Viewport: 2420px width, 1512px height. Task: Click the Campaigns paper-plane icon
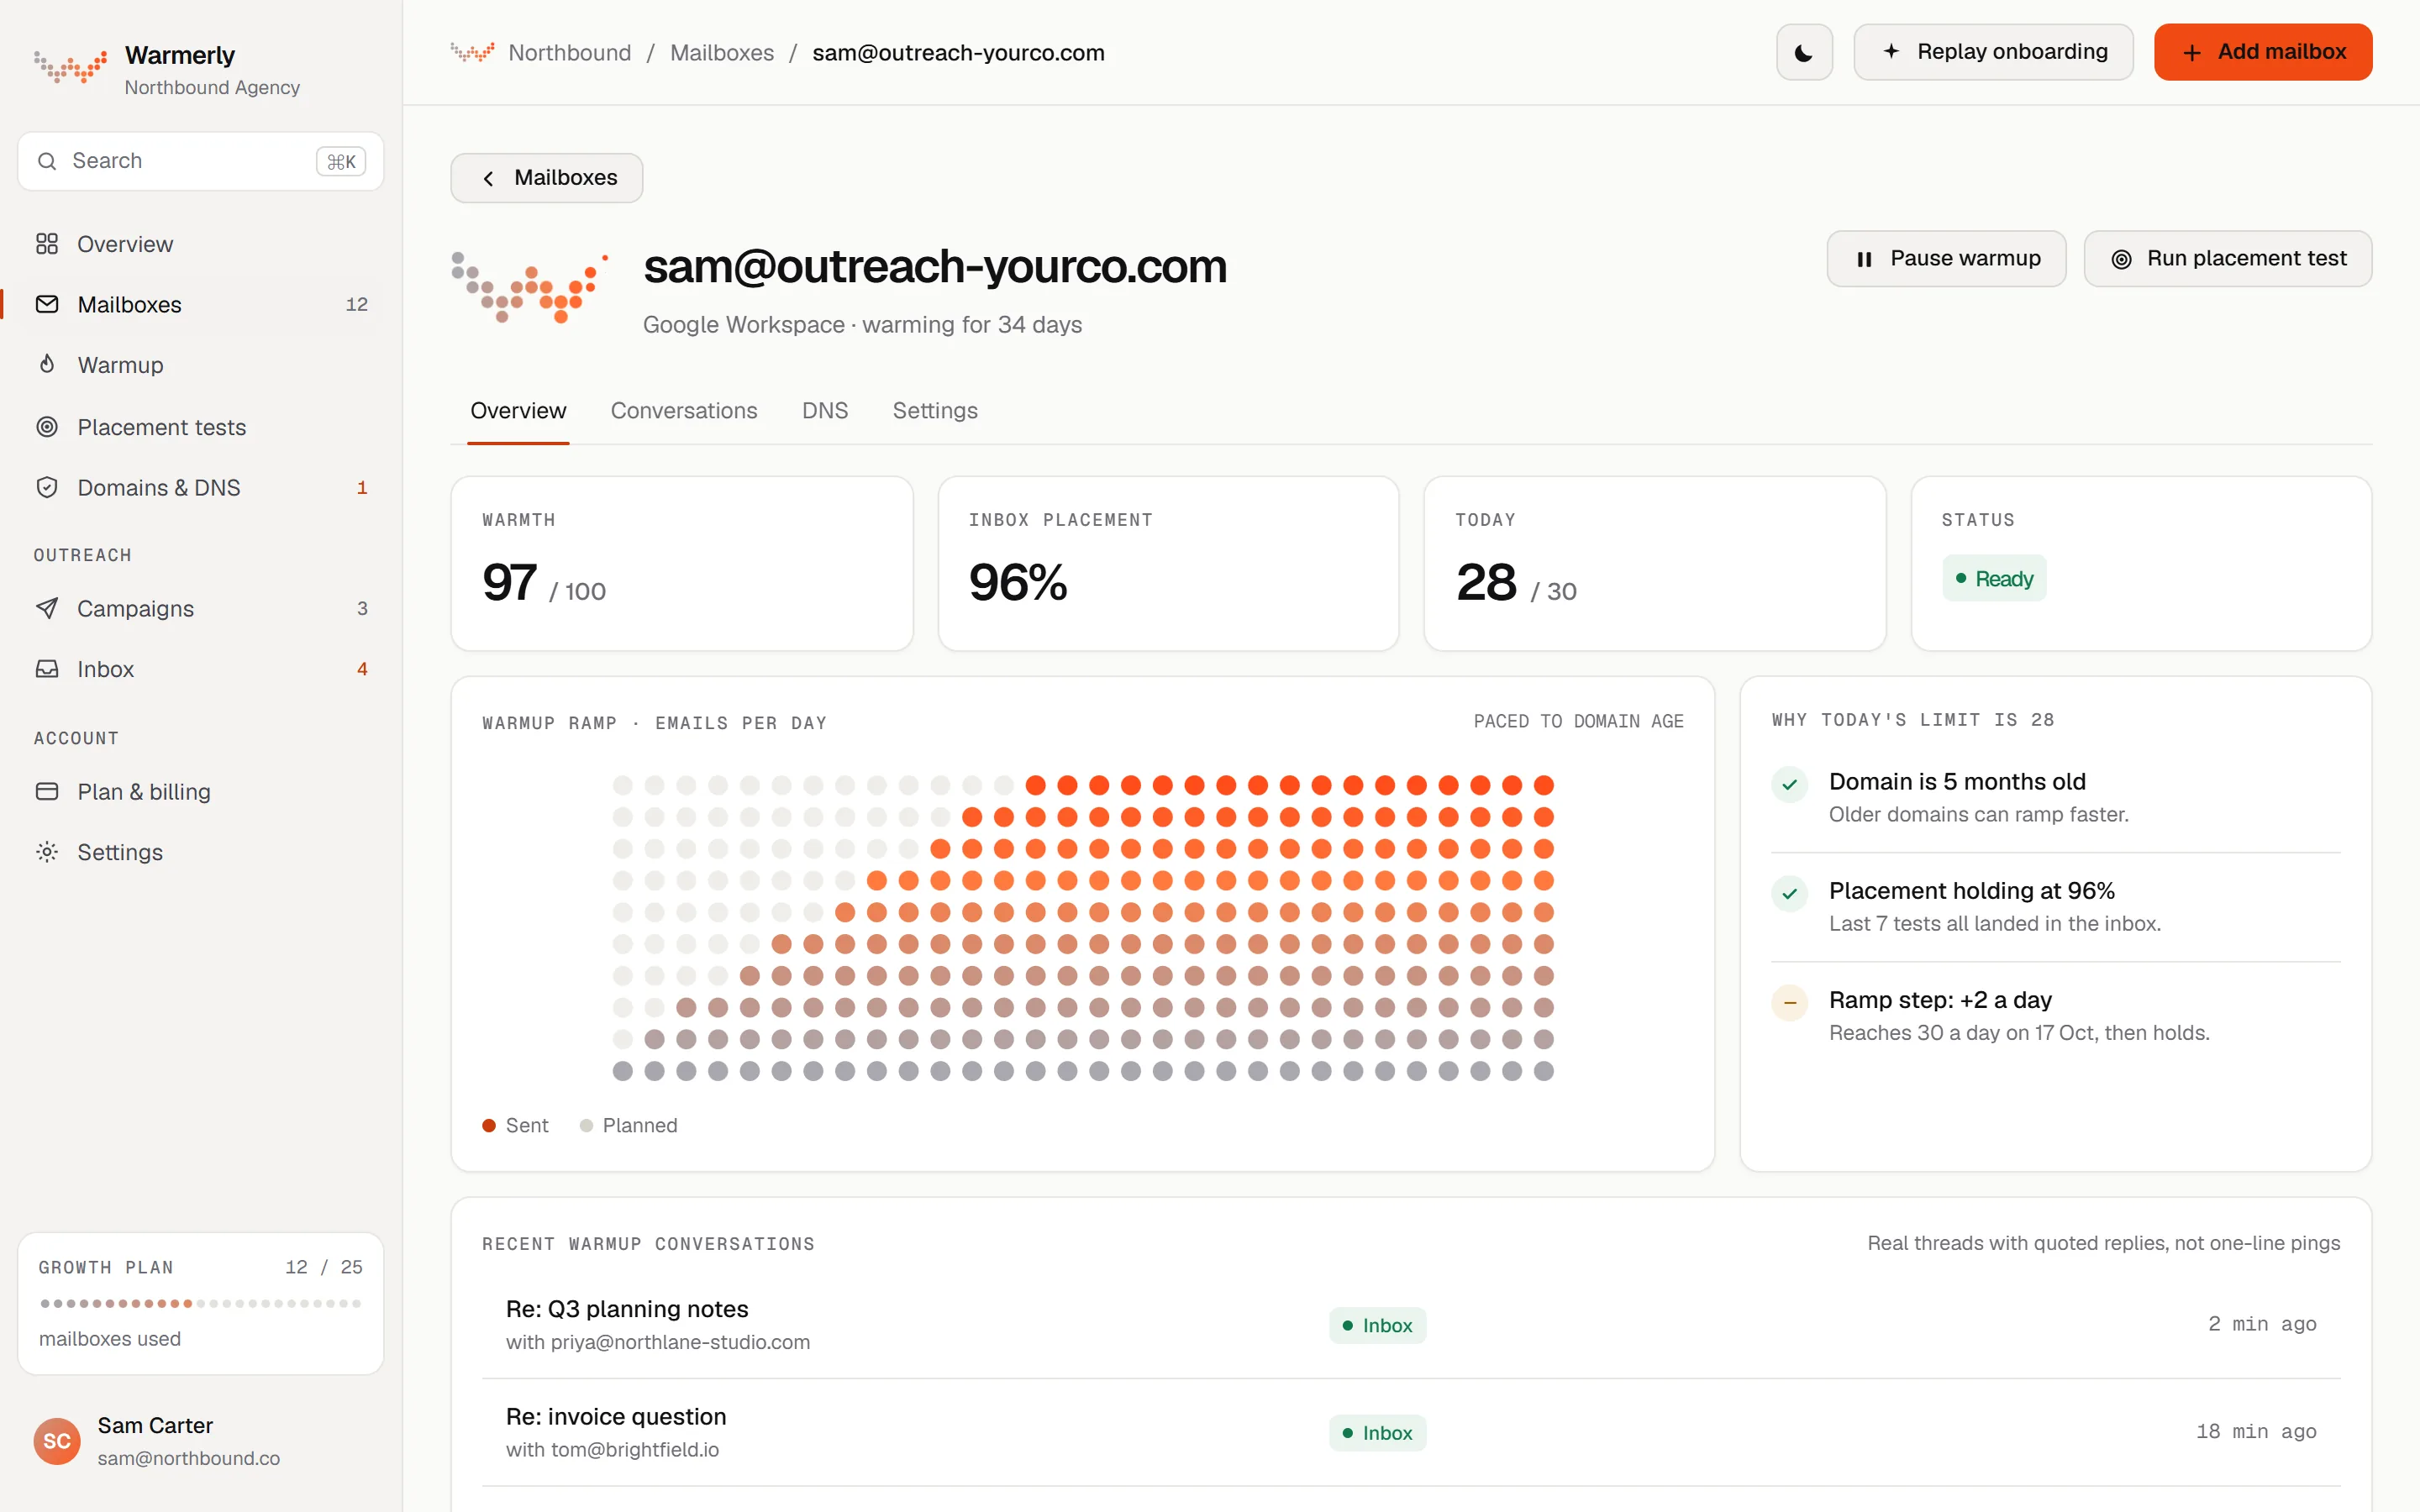click(x=47, y=608)
